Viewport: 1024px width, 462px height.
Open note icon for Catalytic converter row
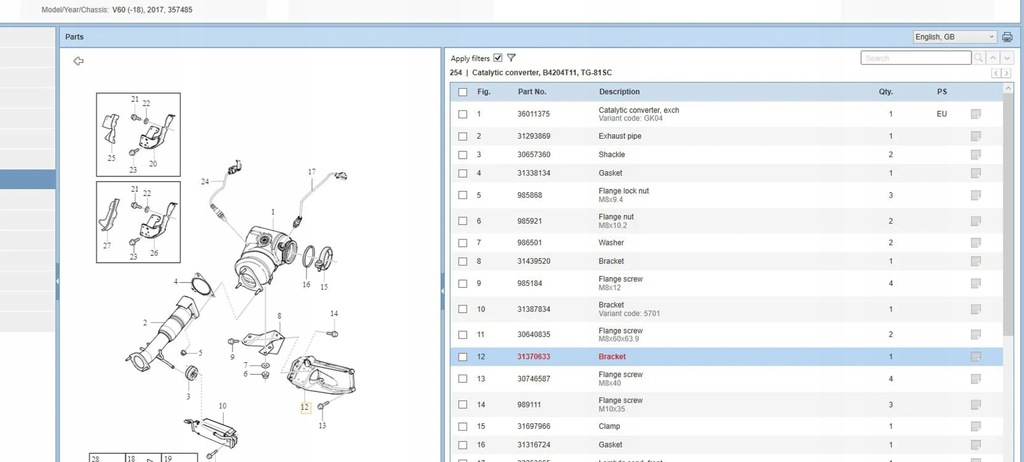pyautogui.click(x=976, y=114)
